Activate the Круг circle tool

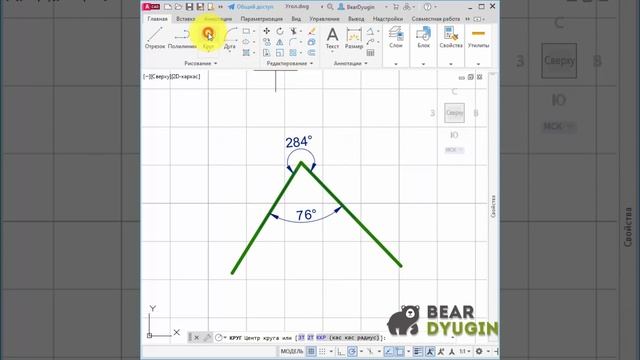208,38
